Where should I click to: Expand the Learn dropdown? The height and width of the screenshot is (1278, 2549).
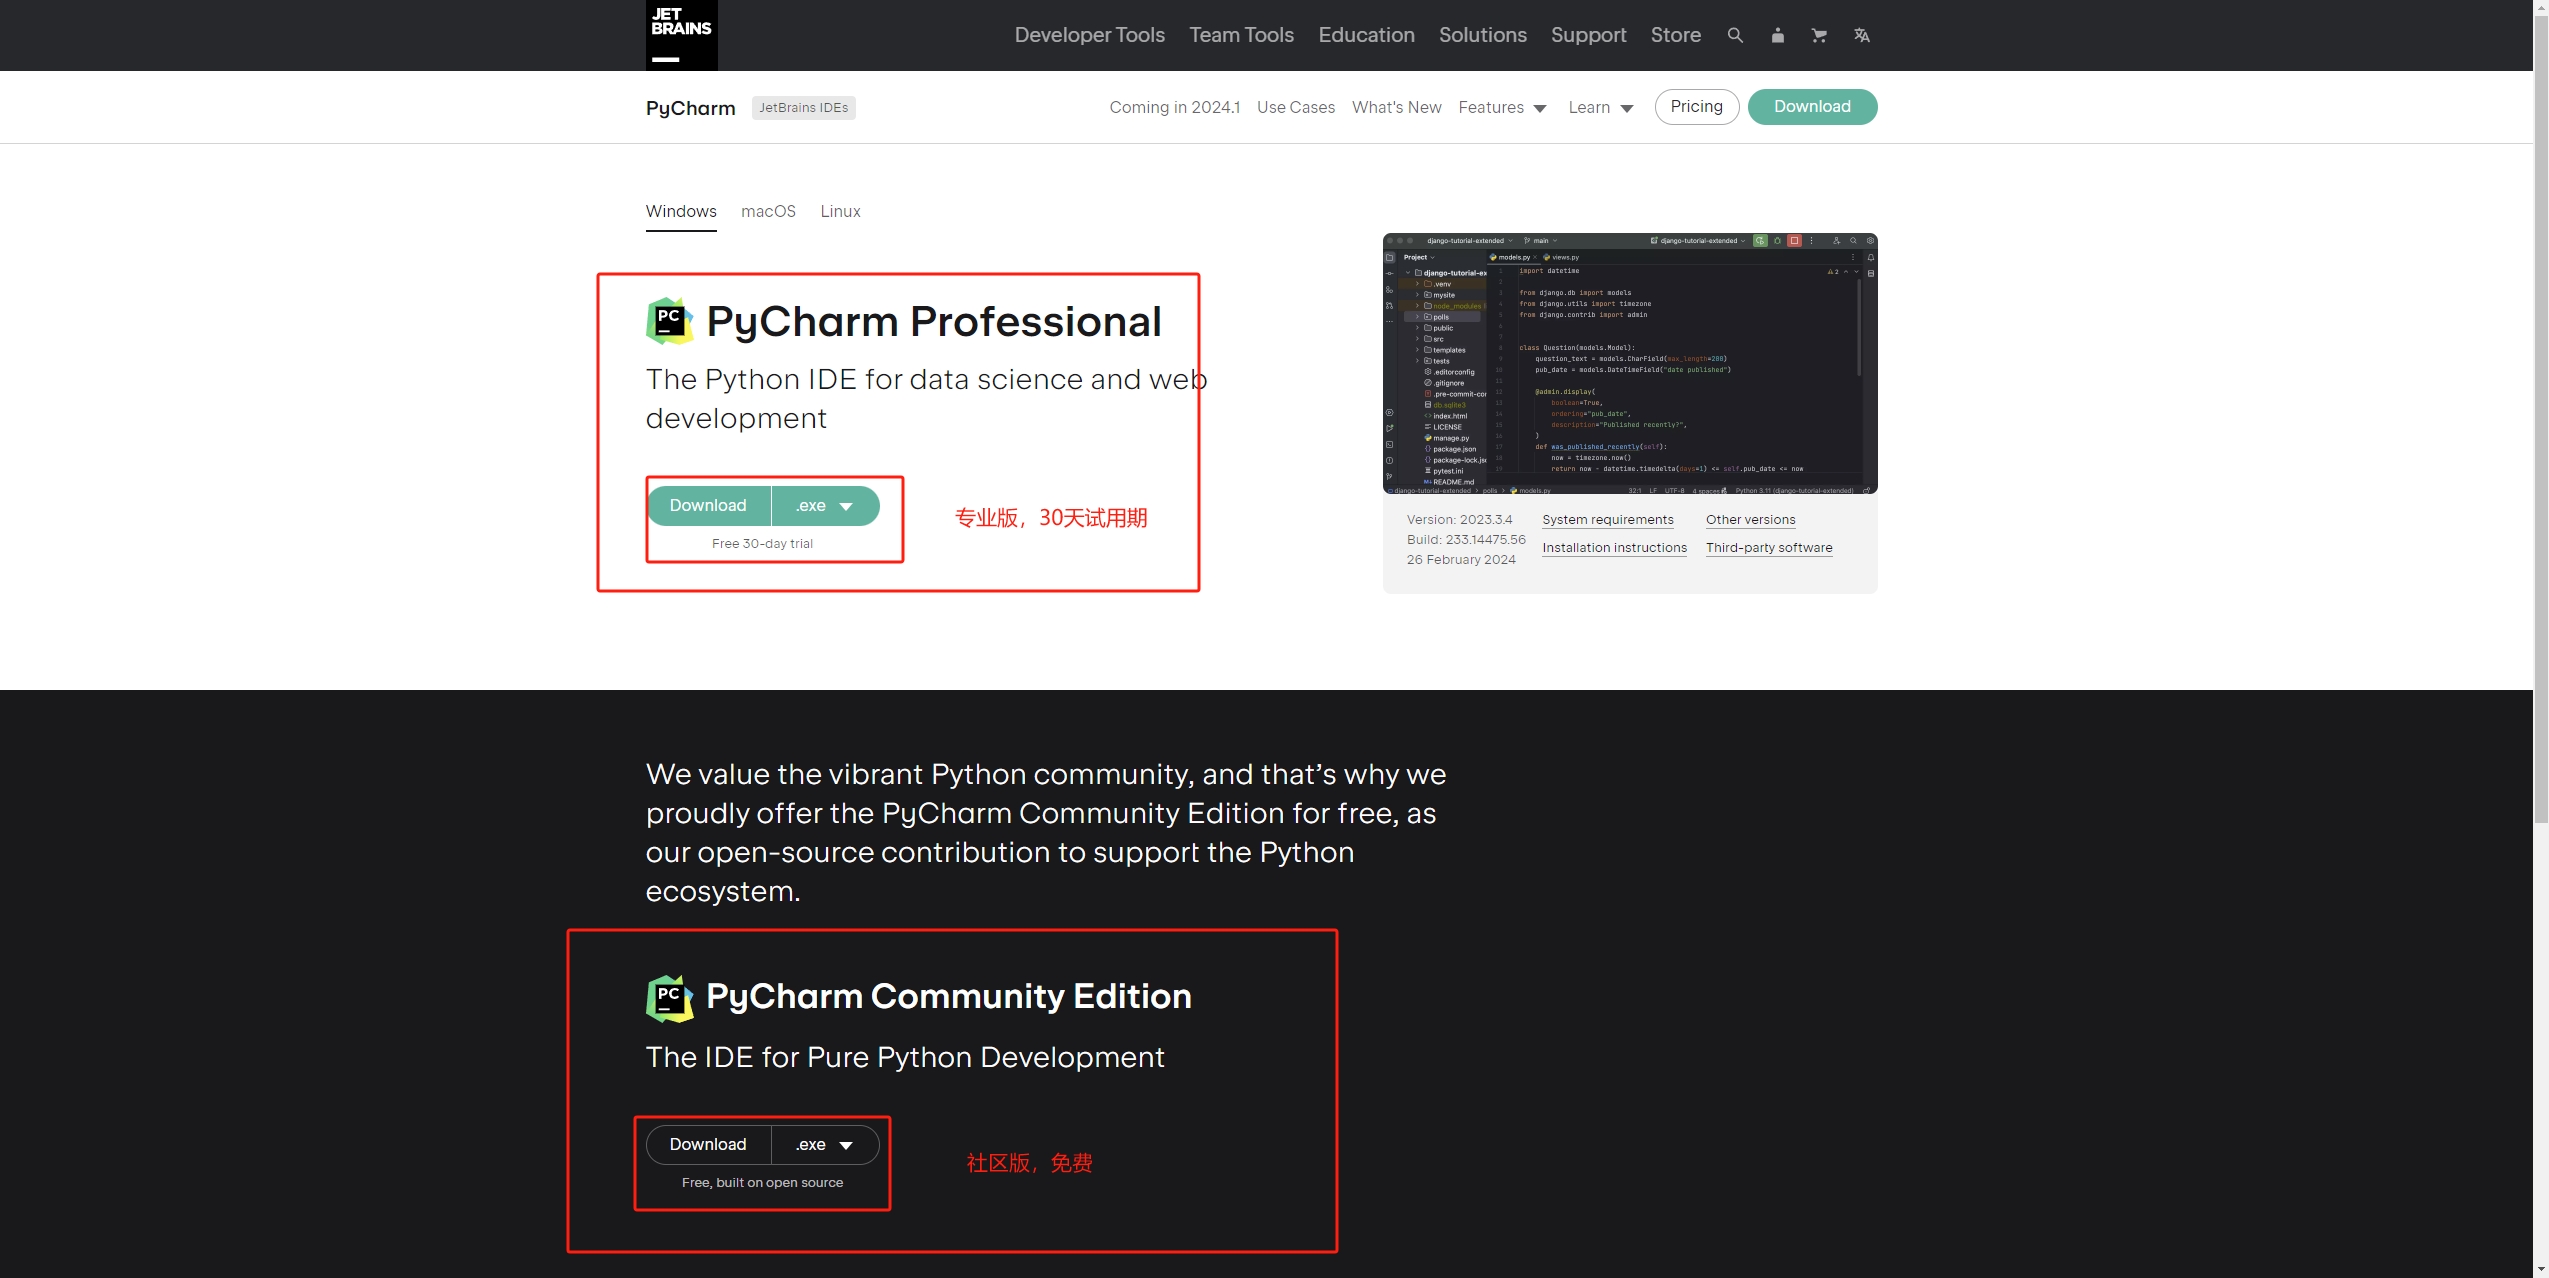pos(1598,107)
